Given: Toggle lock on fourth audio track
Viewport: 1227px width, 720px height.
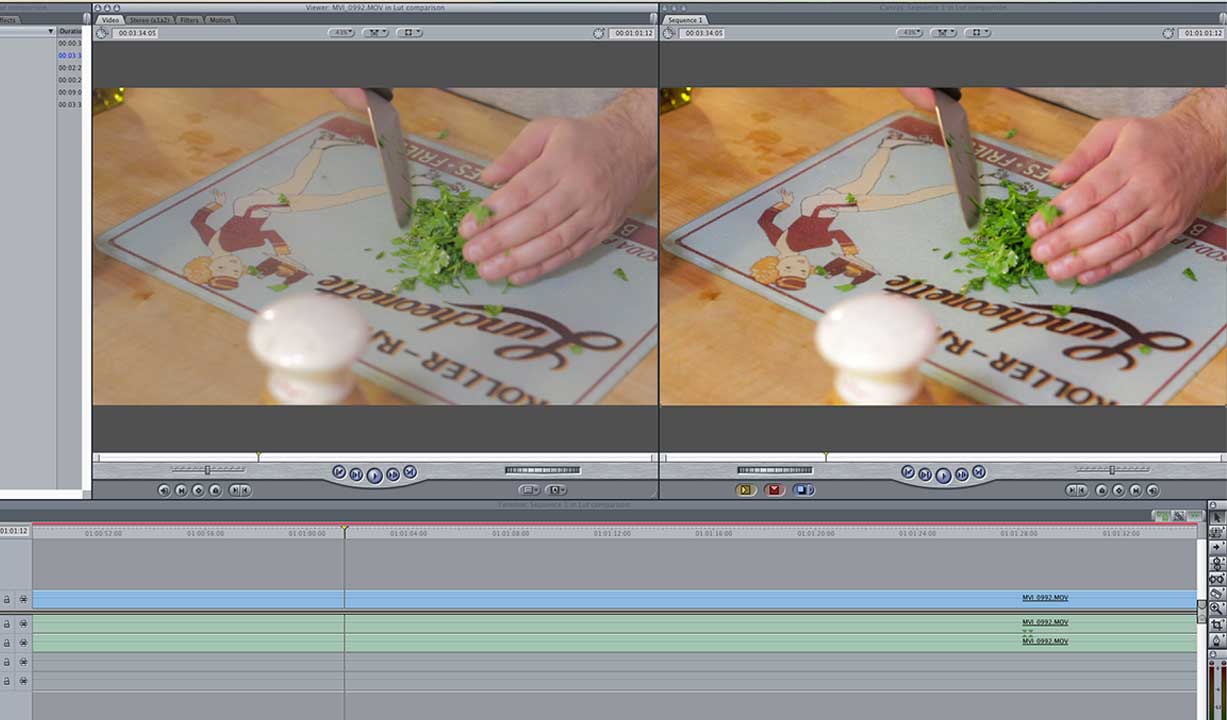Looking at the screenshot, I should coord(7,680).
